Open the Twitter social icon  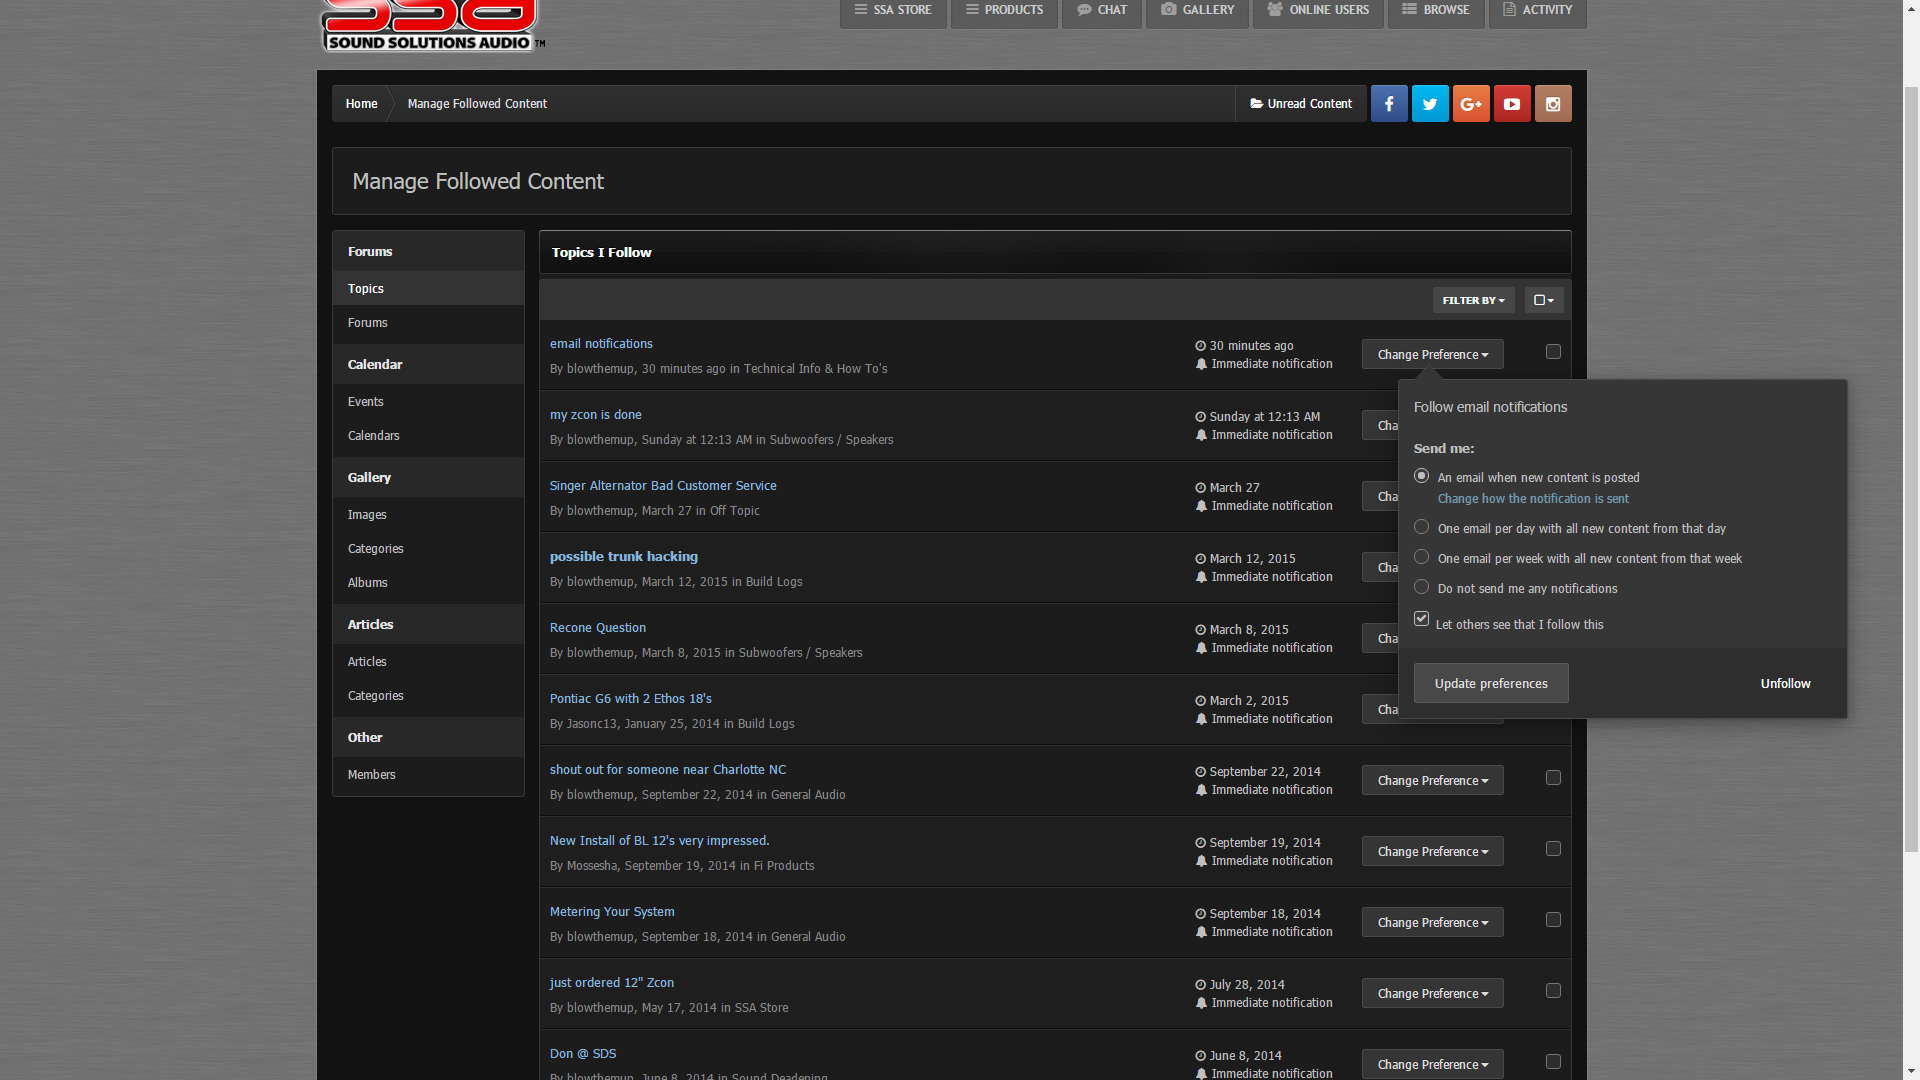point(1430,104)
